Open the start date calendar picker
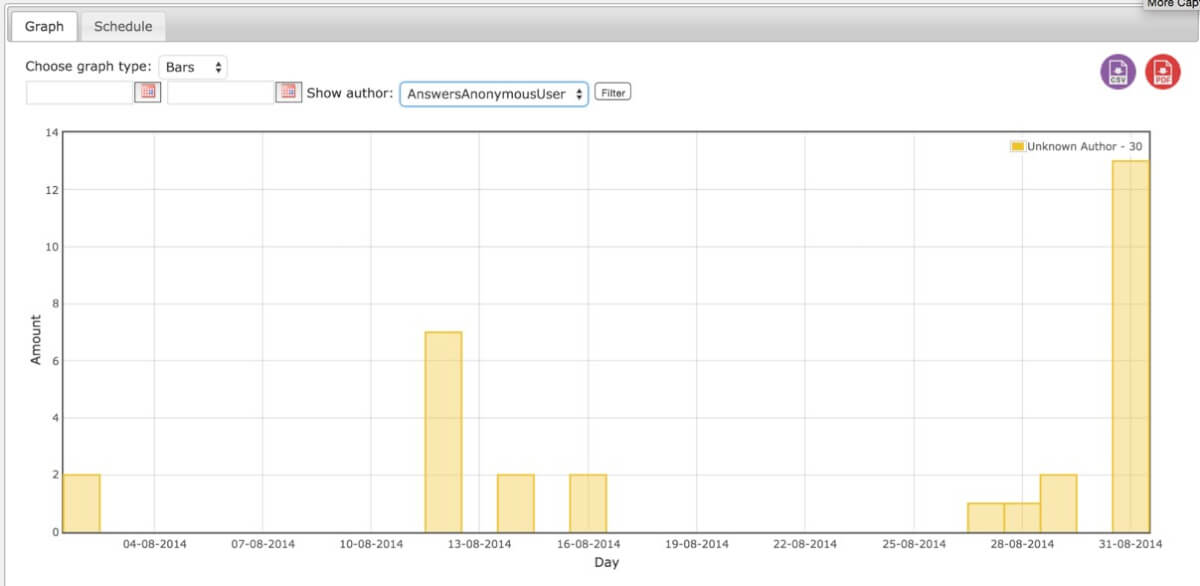The image size is (1200, 586). click(x=147, y=92)
